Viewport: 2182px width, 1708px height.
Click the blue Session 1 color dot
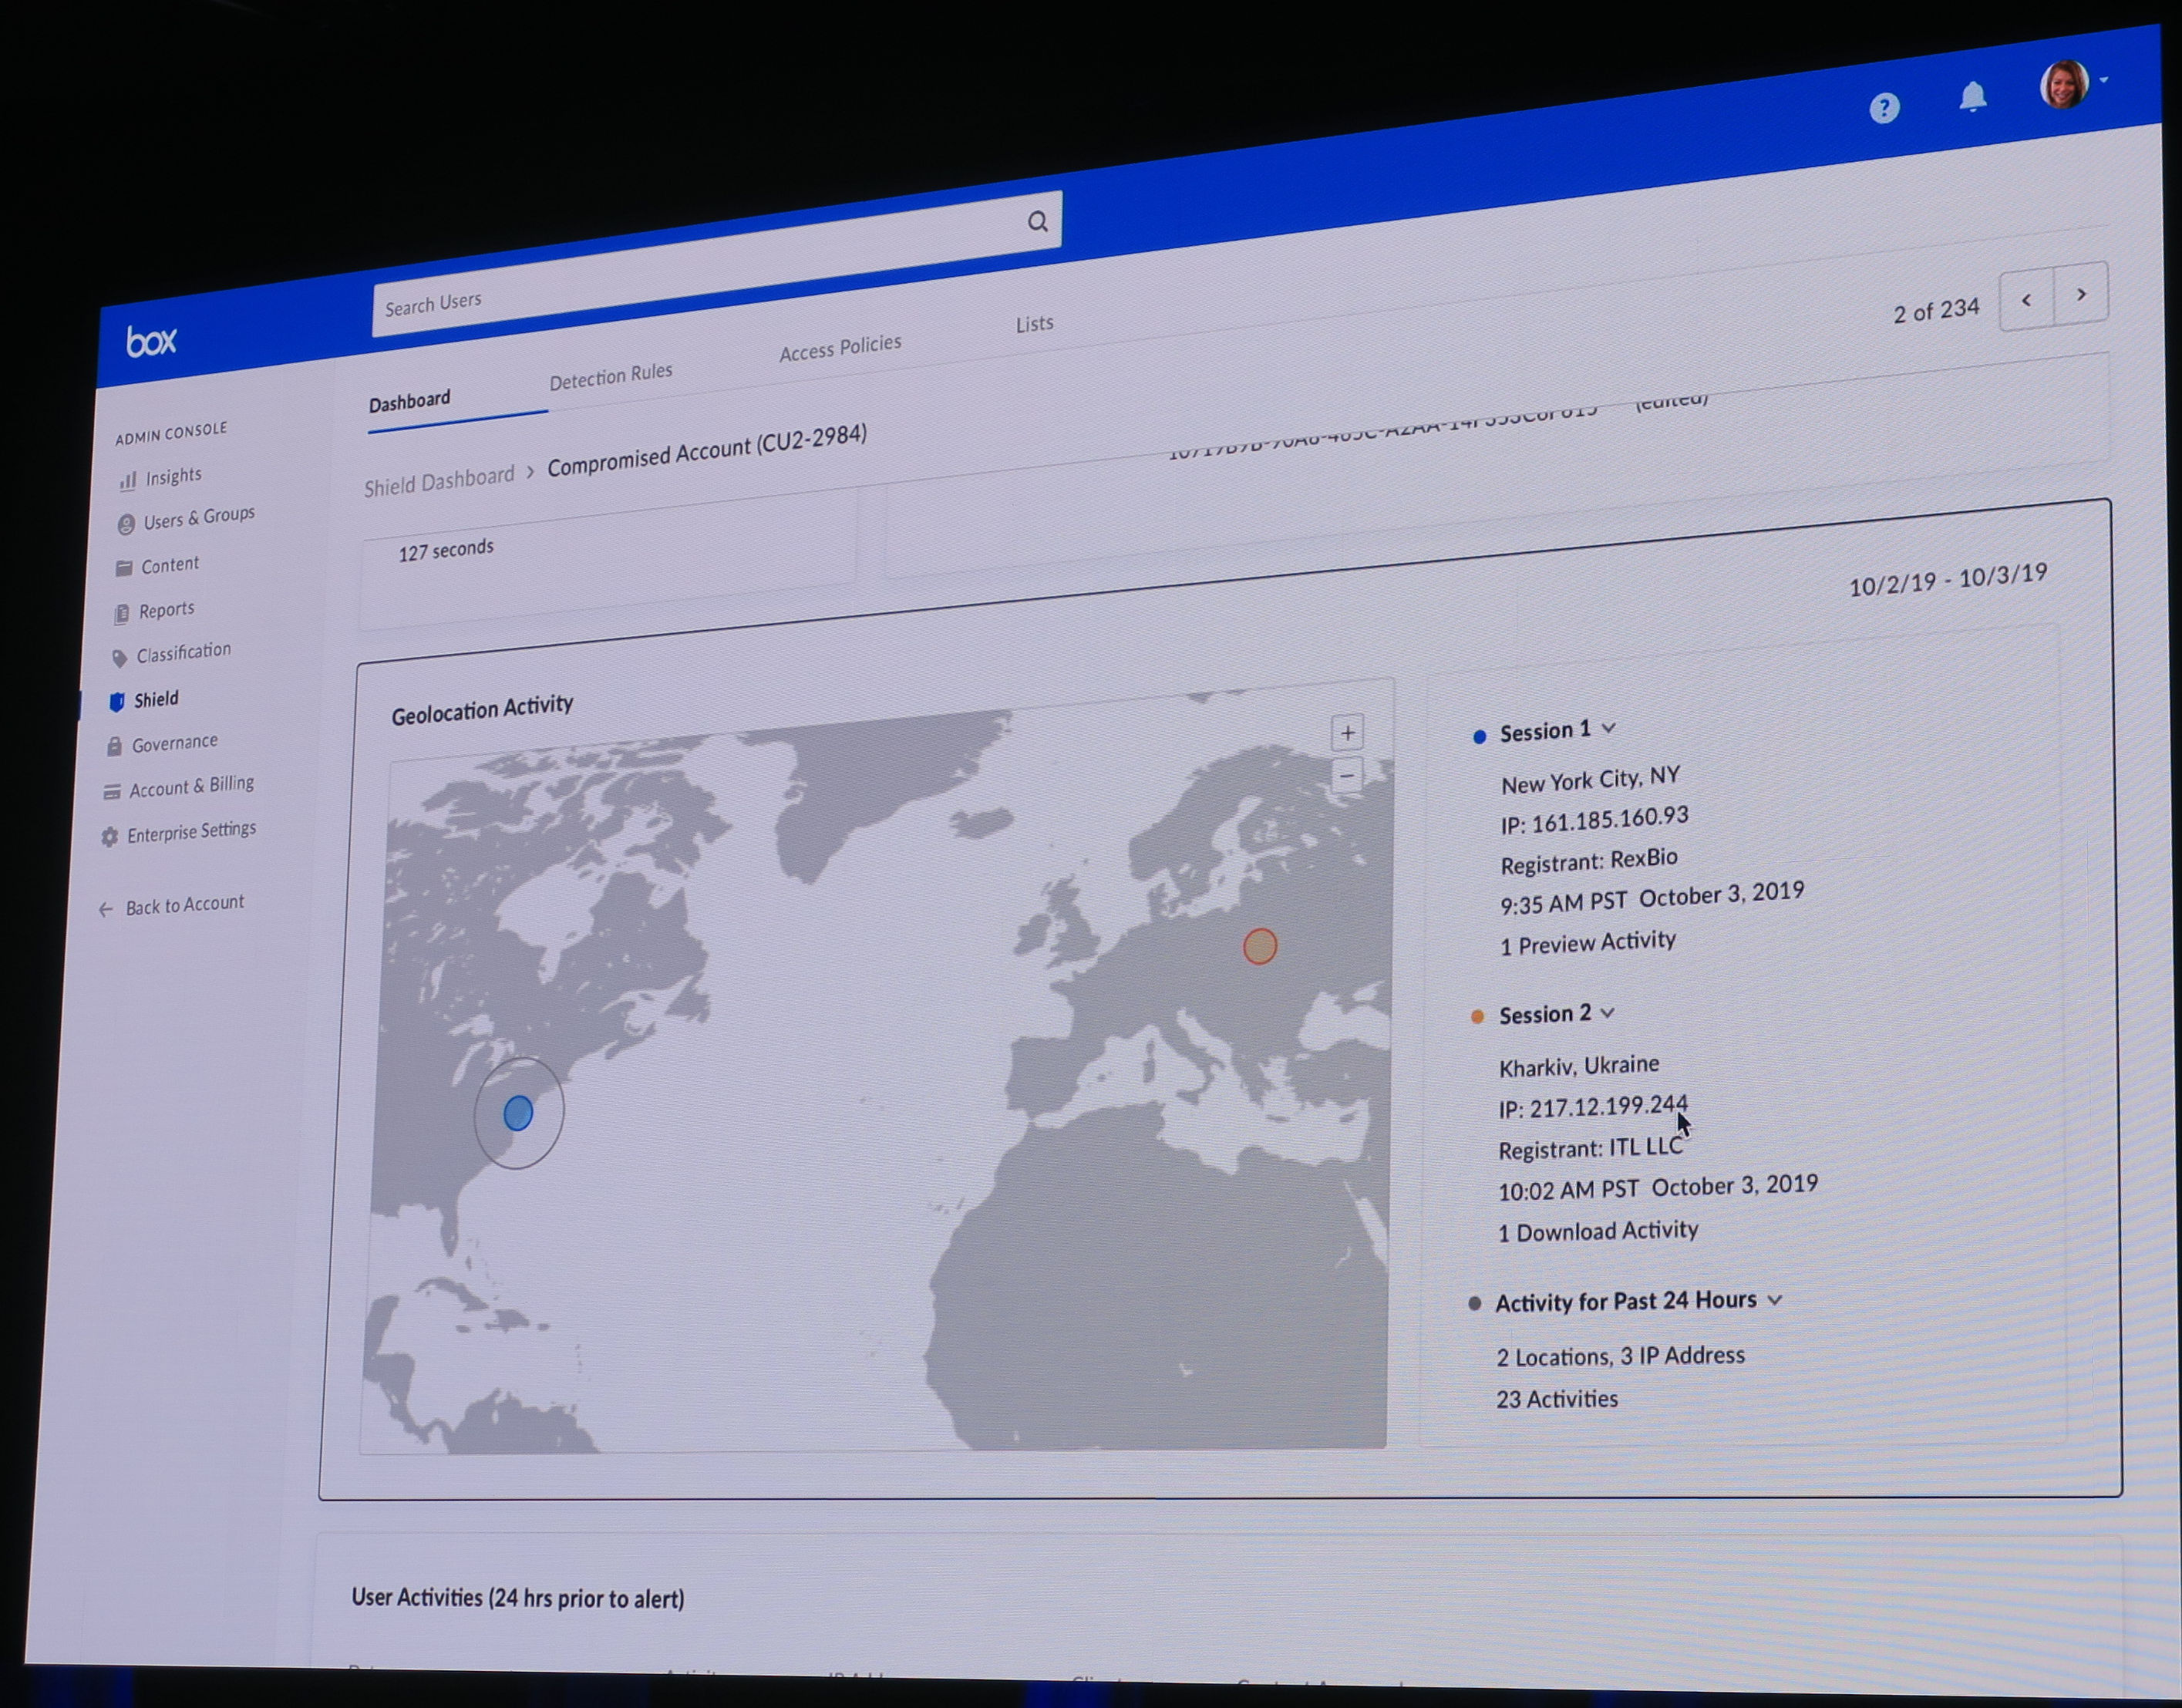[x=1479, y=737]
